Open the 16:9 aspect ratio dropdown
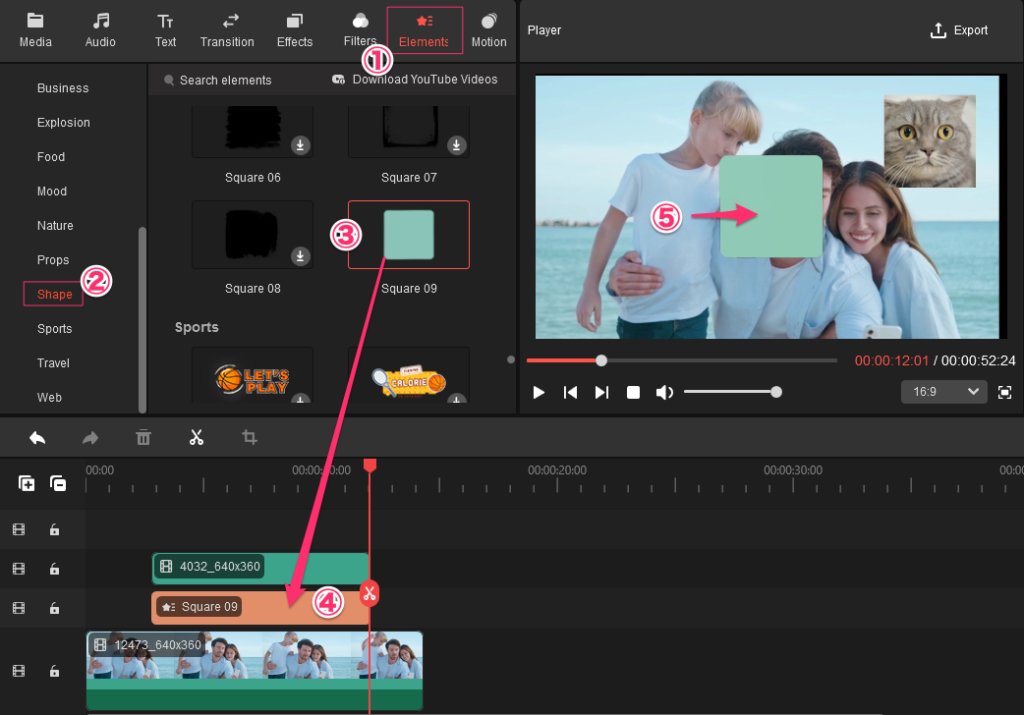The image size is (1024, 715). [943, 392]
